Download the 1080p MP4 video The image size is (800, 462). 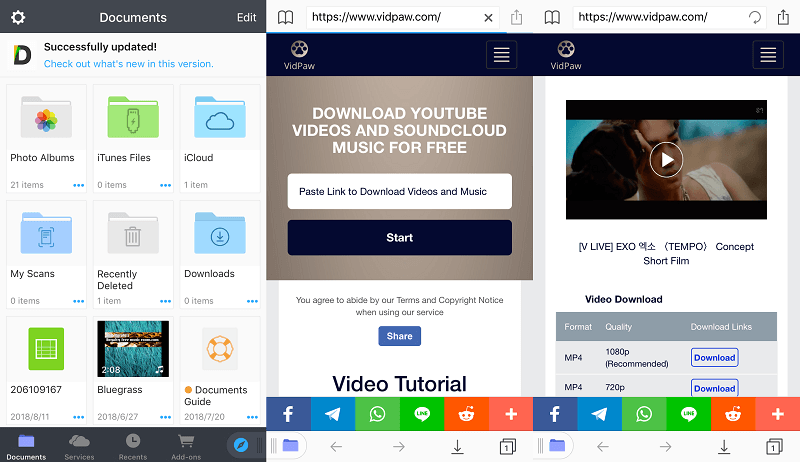point(714,357)
